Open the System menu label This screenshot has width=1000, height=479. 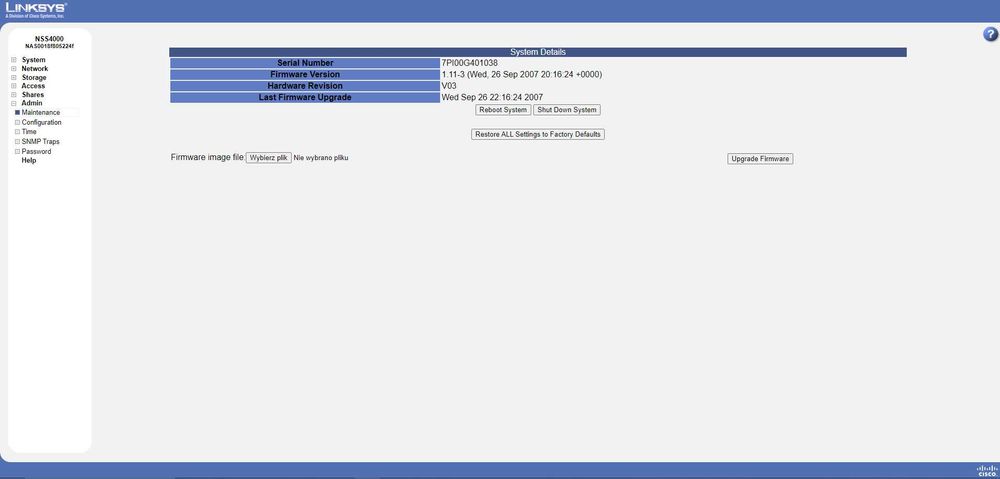tap(33, 60)
